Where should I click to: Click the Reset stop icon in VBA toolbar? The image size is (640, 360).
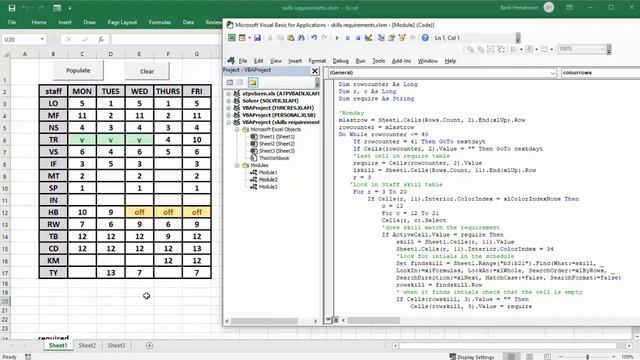(358, 38)
